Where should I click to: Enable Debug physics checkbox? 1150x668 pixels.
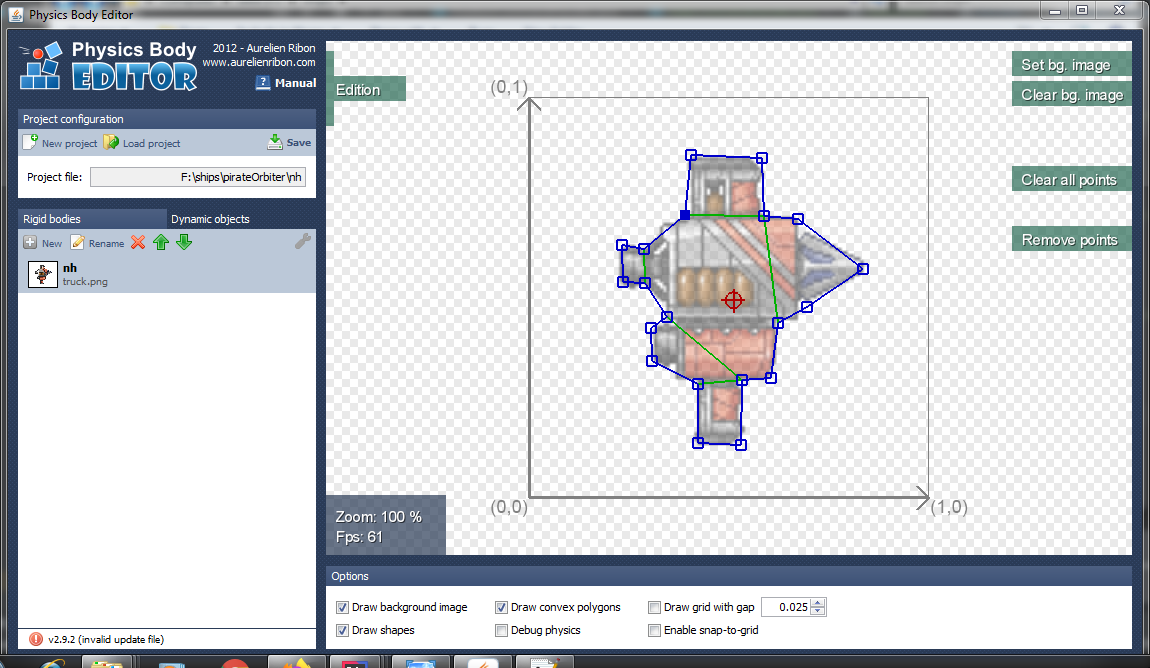coord(501,630)
